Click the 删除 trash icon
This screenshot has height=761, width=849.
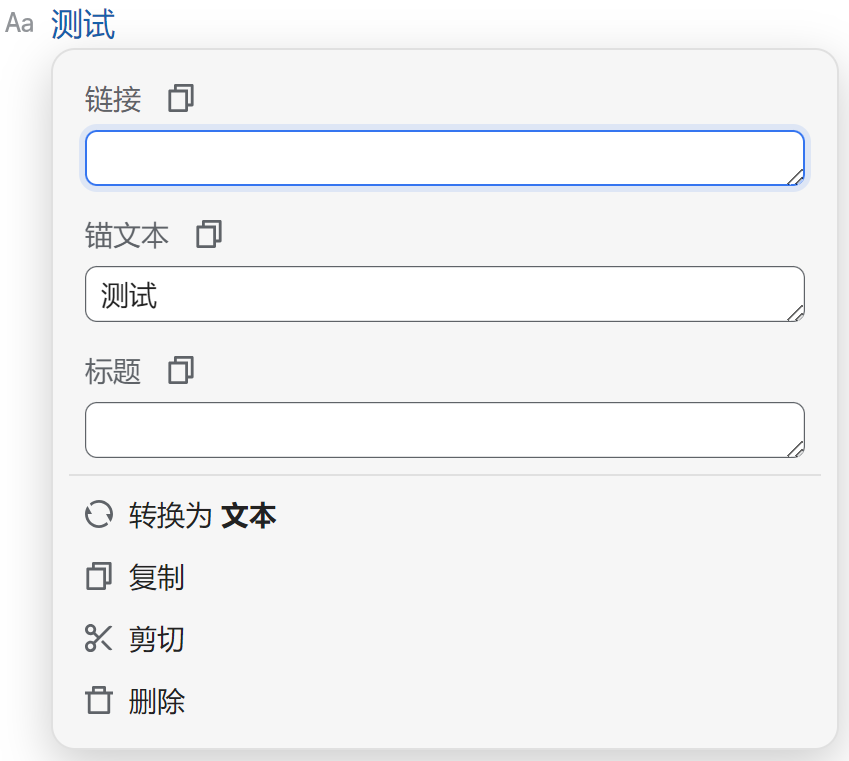point(99,700)
